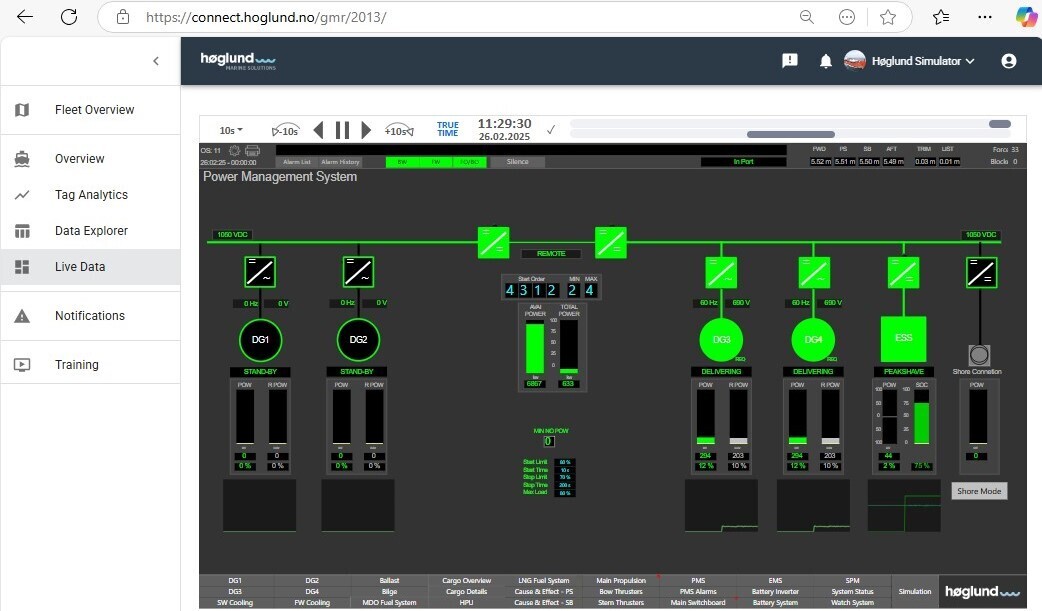
Task: Select the DG2 generator circle
Action: pyautogui.click(x=358, y=340)
